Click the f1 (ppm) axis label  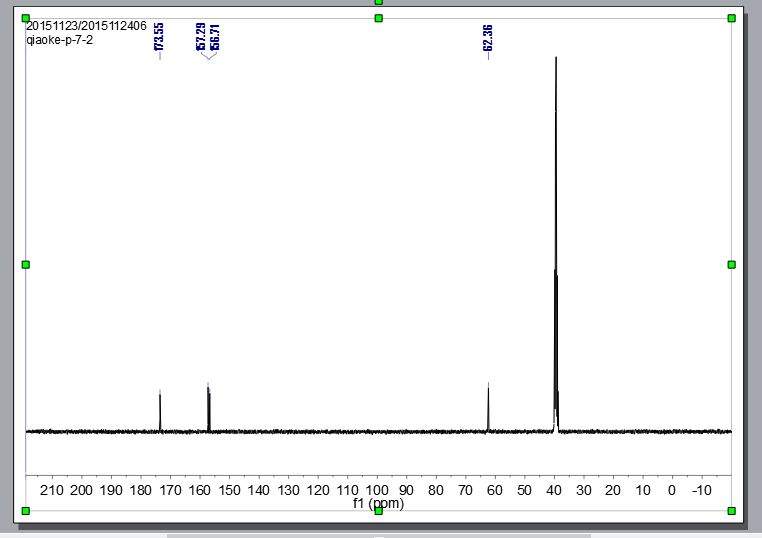[x=379, y=503]
